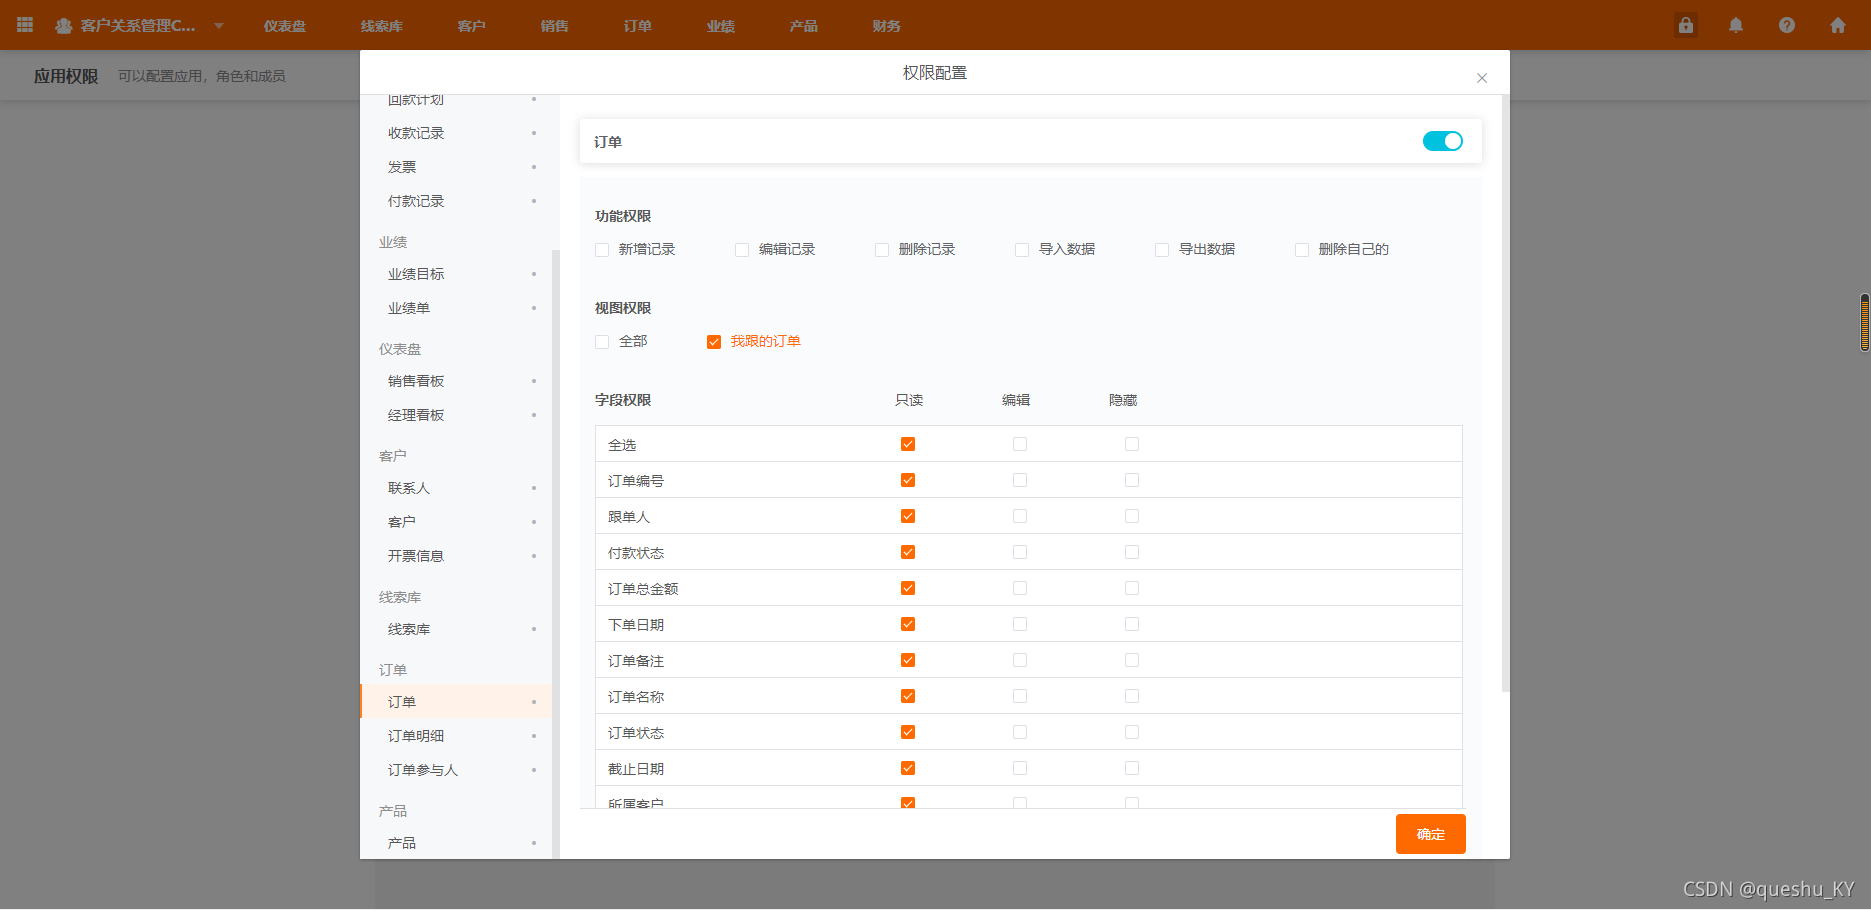
Task: Close the 权限配置 dialog
Action: [1482, 77]
